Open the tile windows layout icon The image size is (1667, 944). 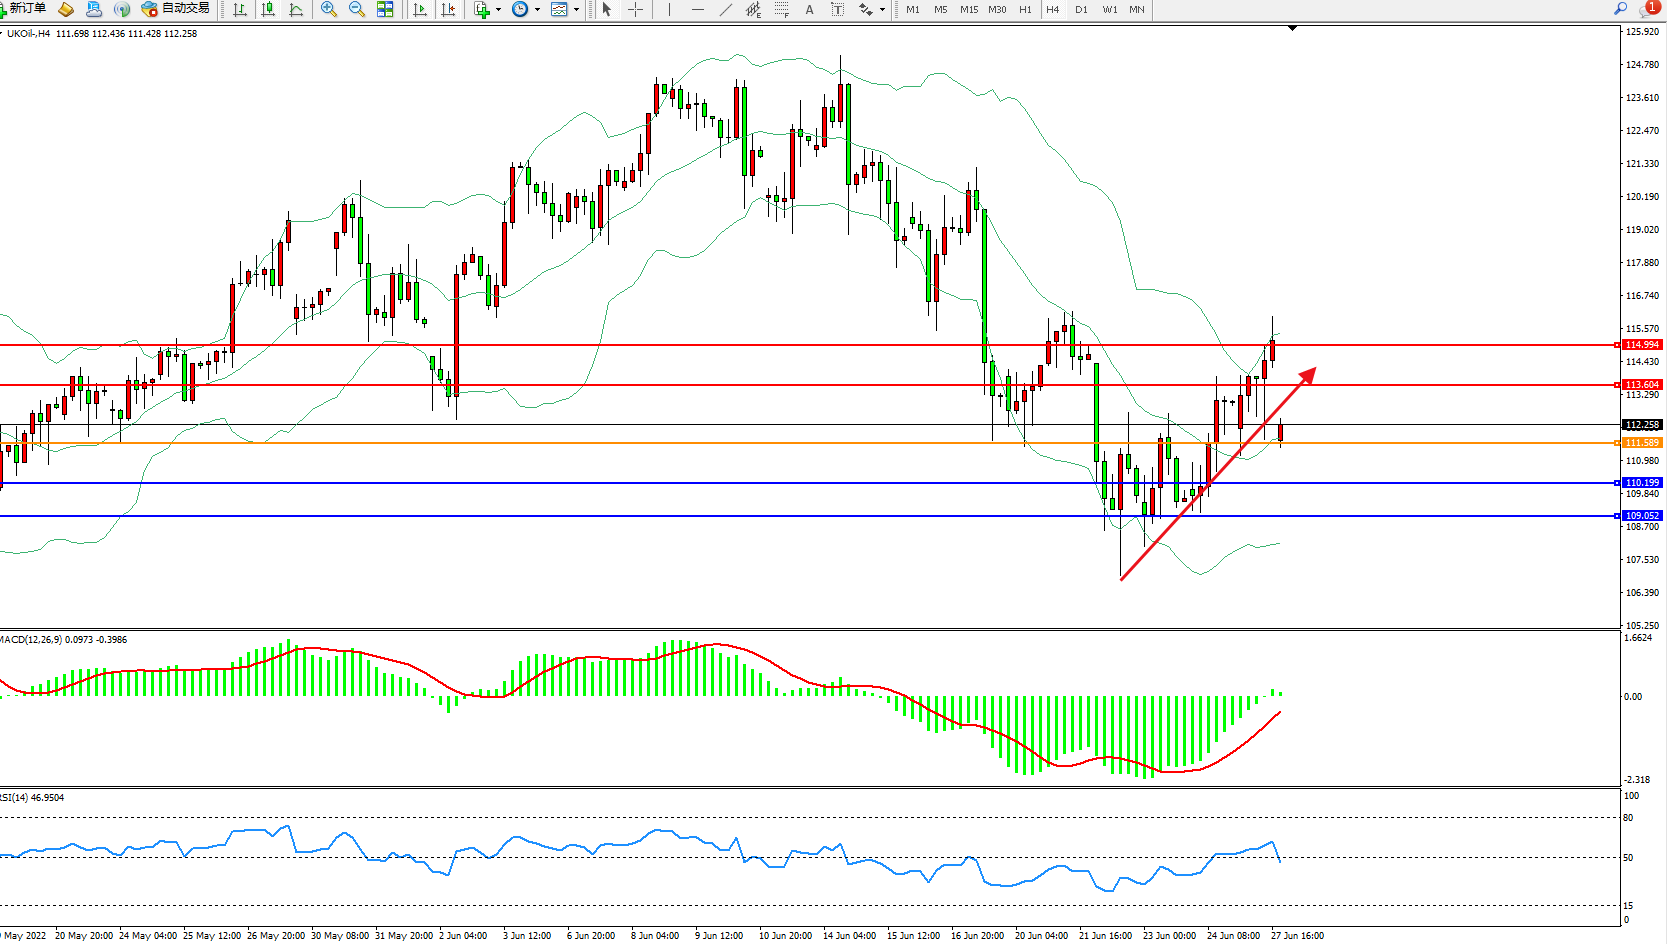click(x=385, y=9)
